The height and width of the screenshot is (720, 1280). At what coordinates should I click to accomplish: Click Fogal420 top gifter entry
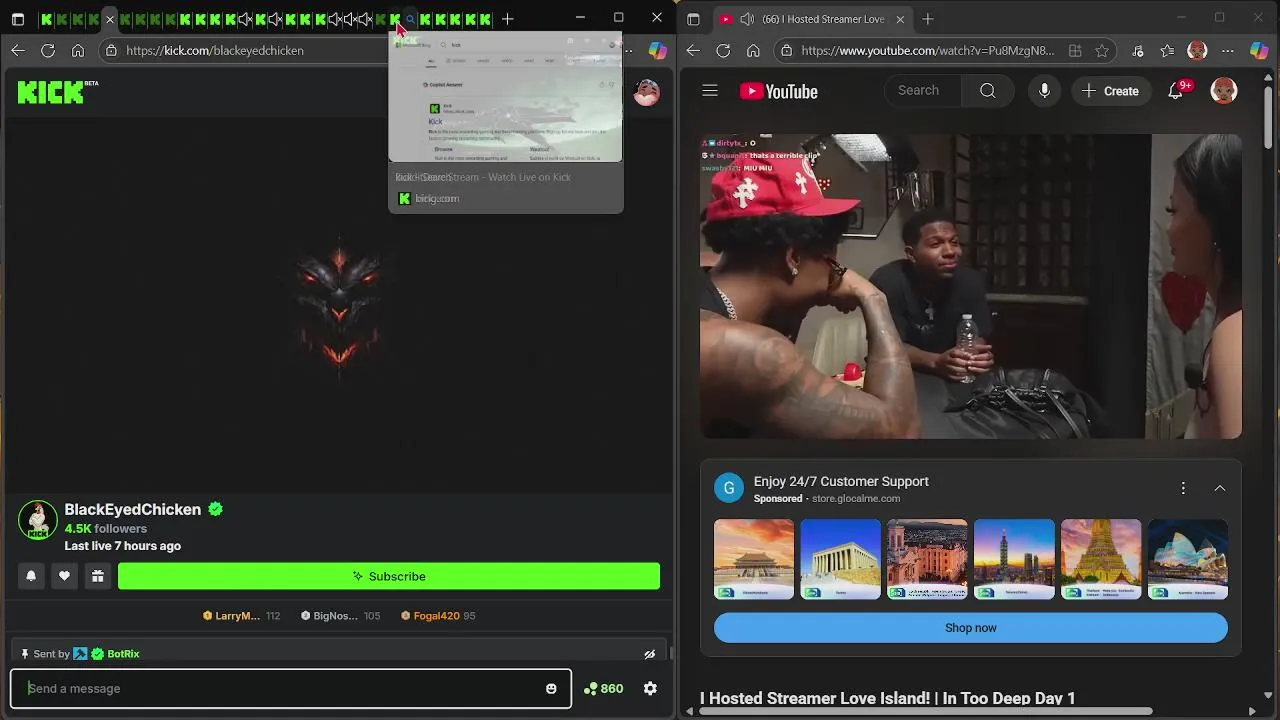(x=438, y=616)
